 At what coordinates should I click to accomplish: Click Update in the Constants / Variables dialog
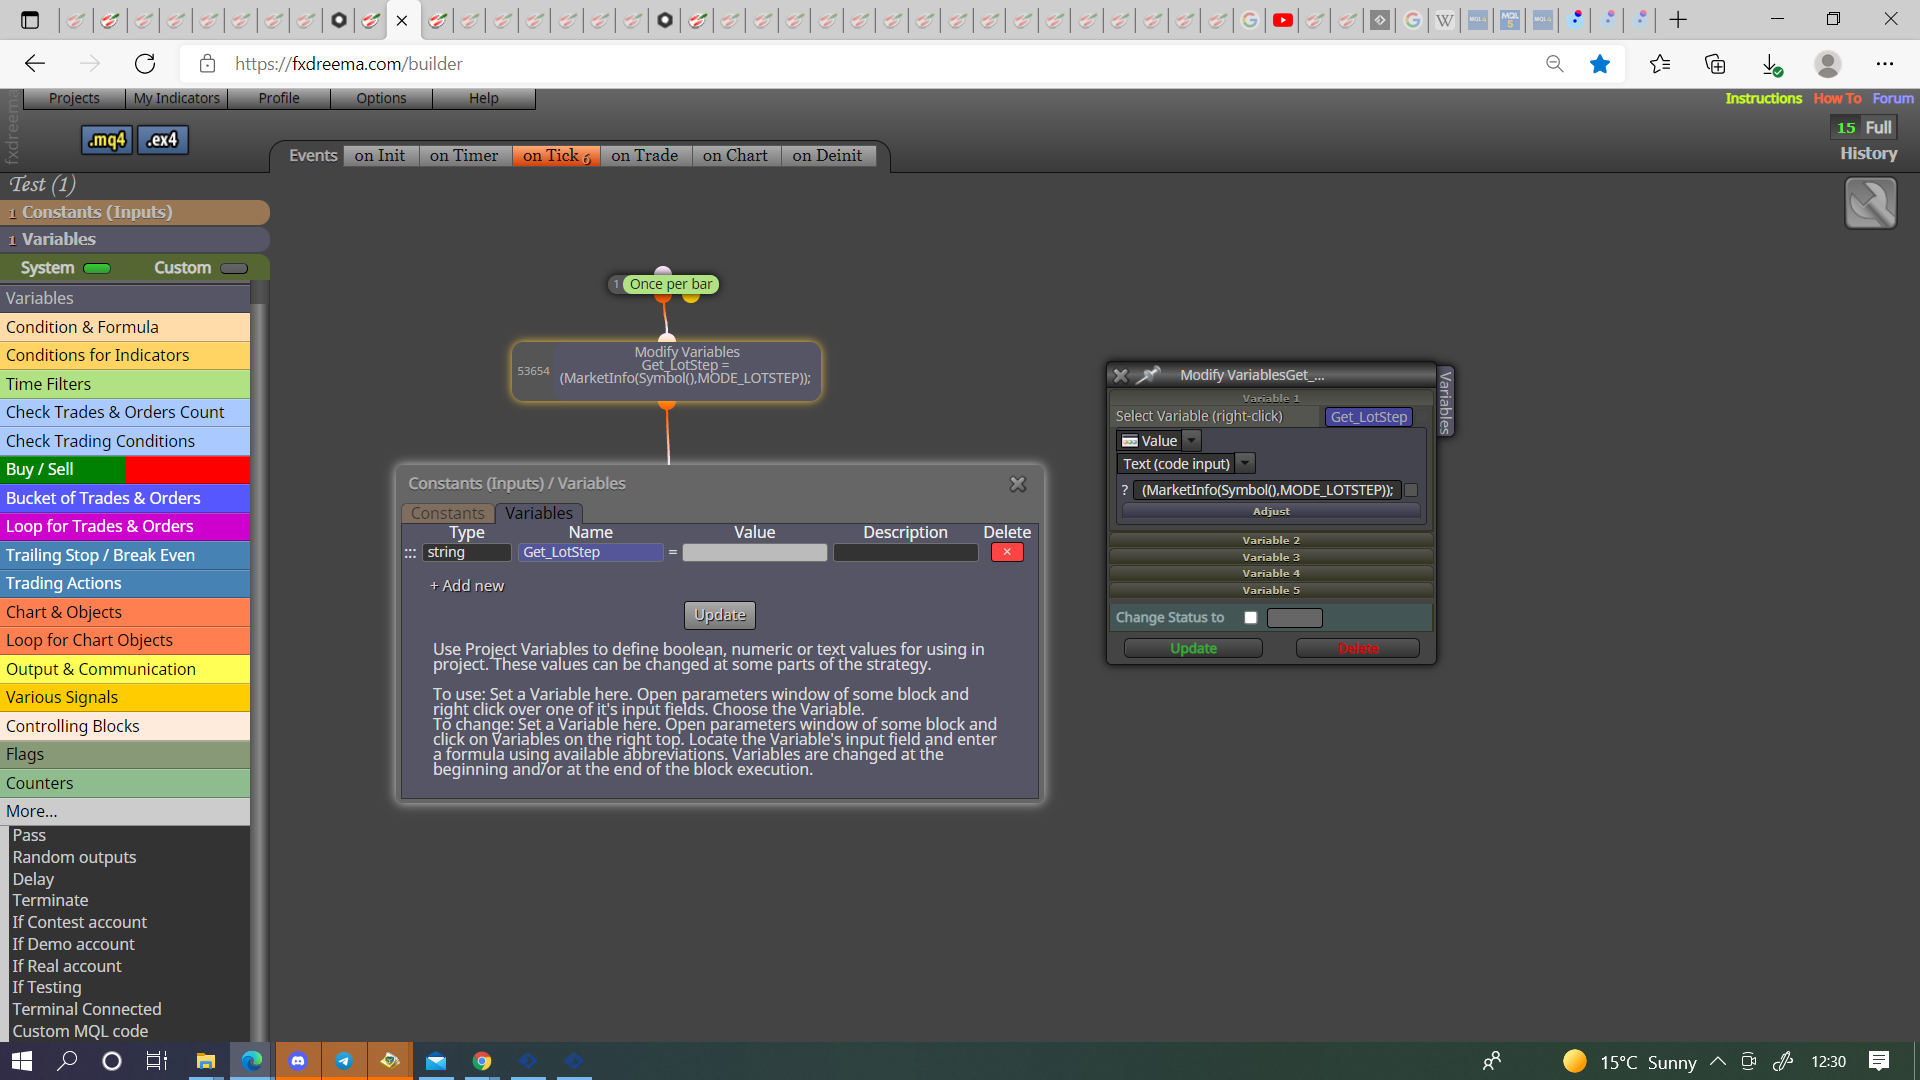point(720,615)
